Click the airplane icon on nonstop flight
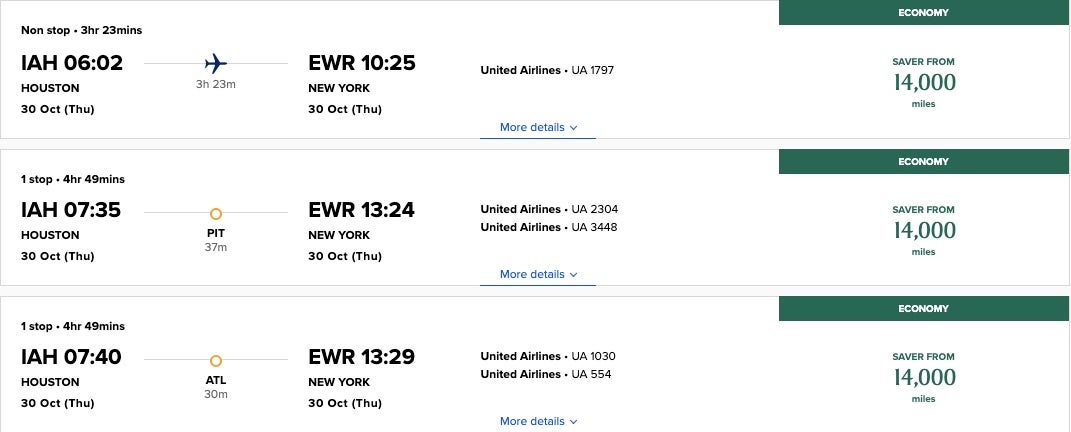 point(215,63)
